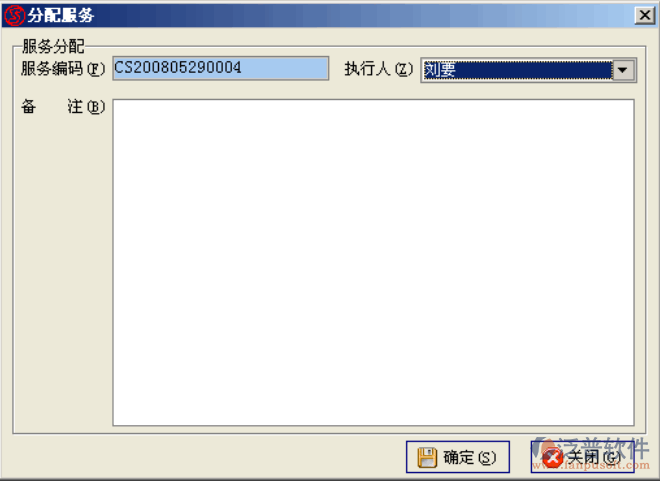Click the 服务编码(F) label
660x481 pixels.
click(x=63, y=69)
